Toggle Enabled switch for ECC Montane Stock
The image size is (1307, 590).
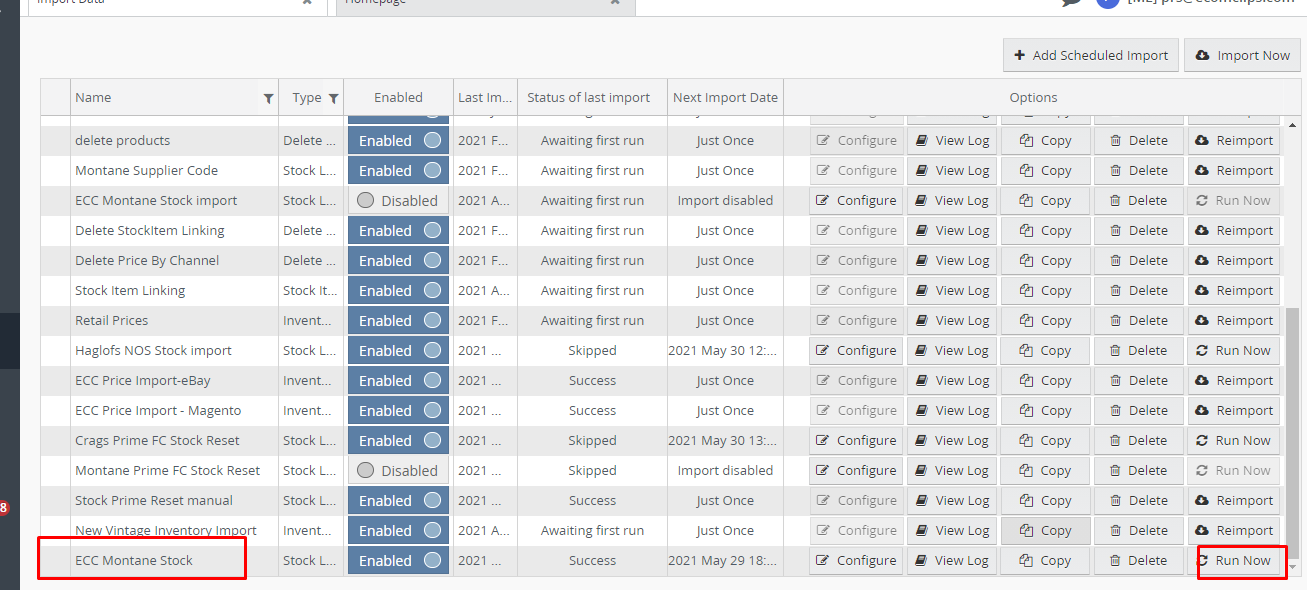click(x=398, y=561)
